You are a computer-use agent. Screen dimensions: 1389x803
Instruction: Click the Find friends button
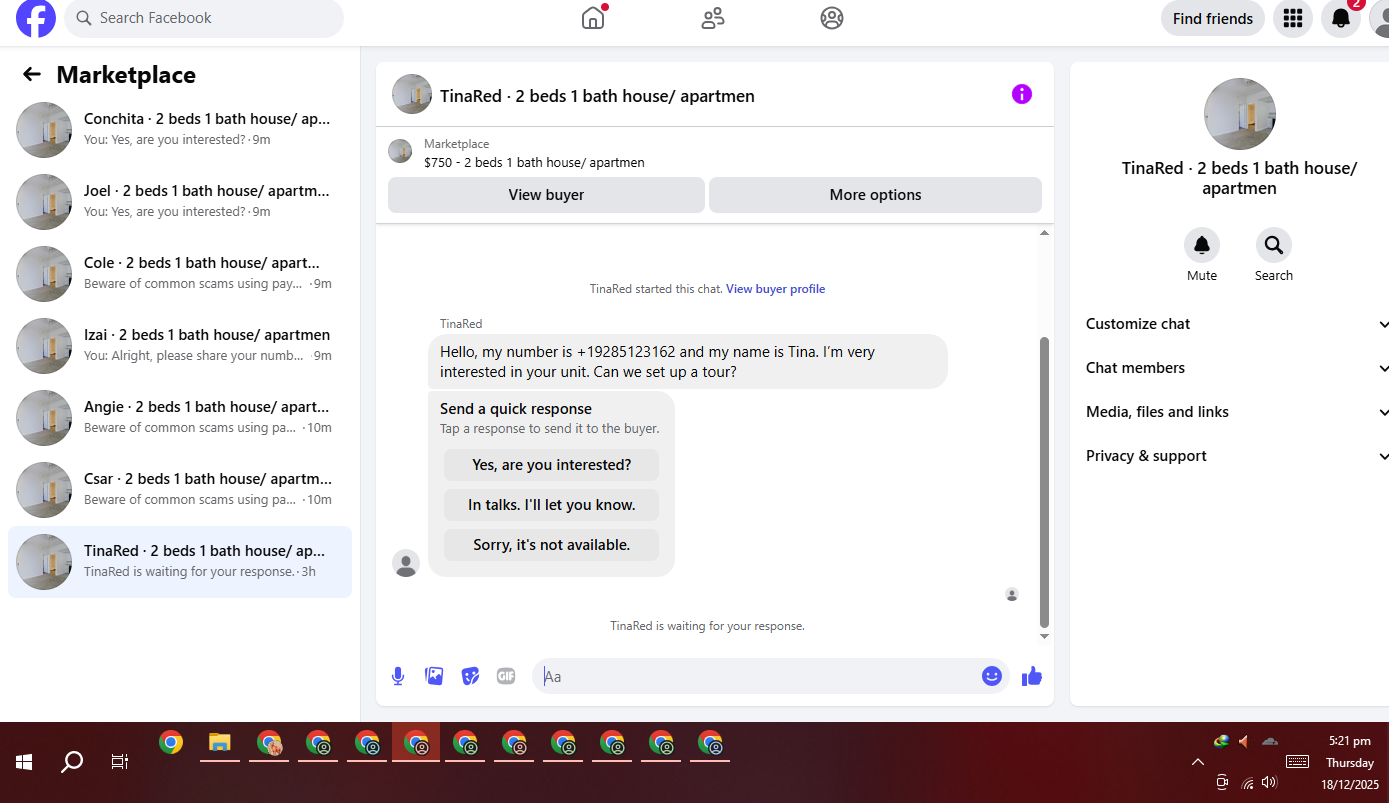(x=1213, y=18)
